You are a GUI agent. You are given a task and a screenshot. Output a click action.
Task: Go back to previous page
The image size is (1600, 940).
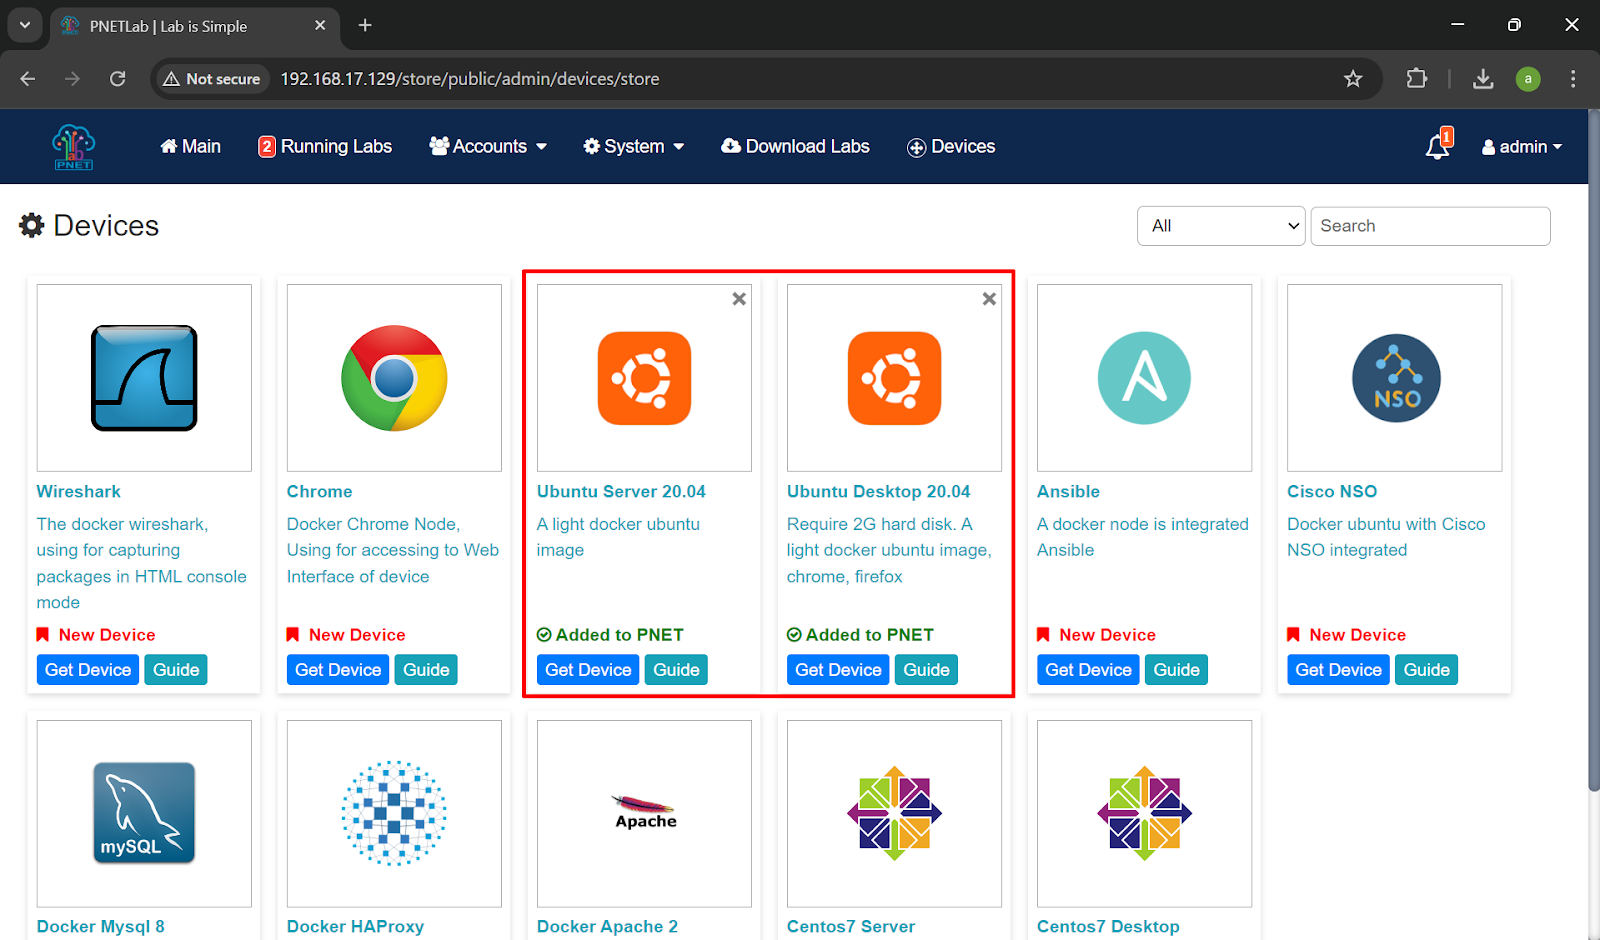(x=28, y=79)
